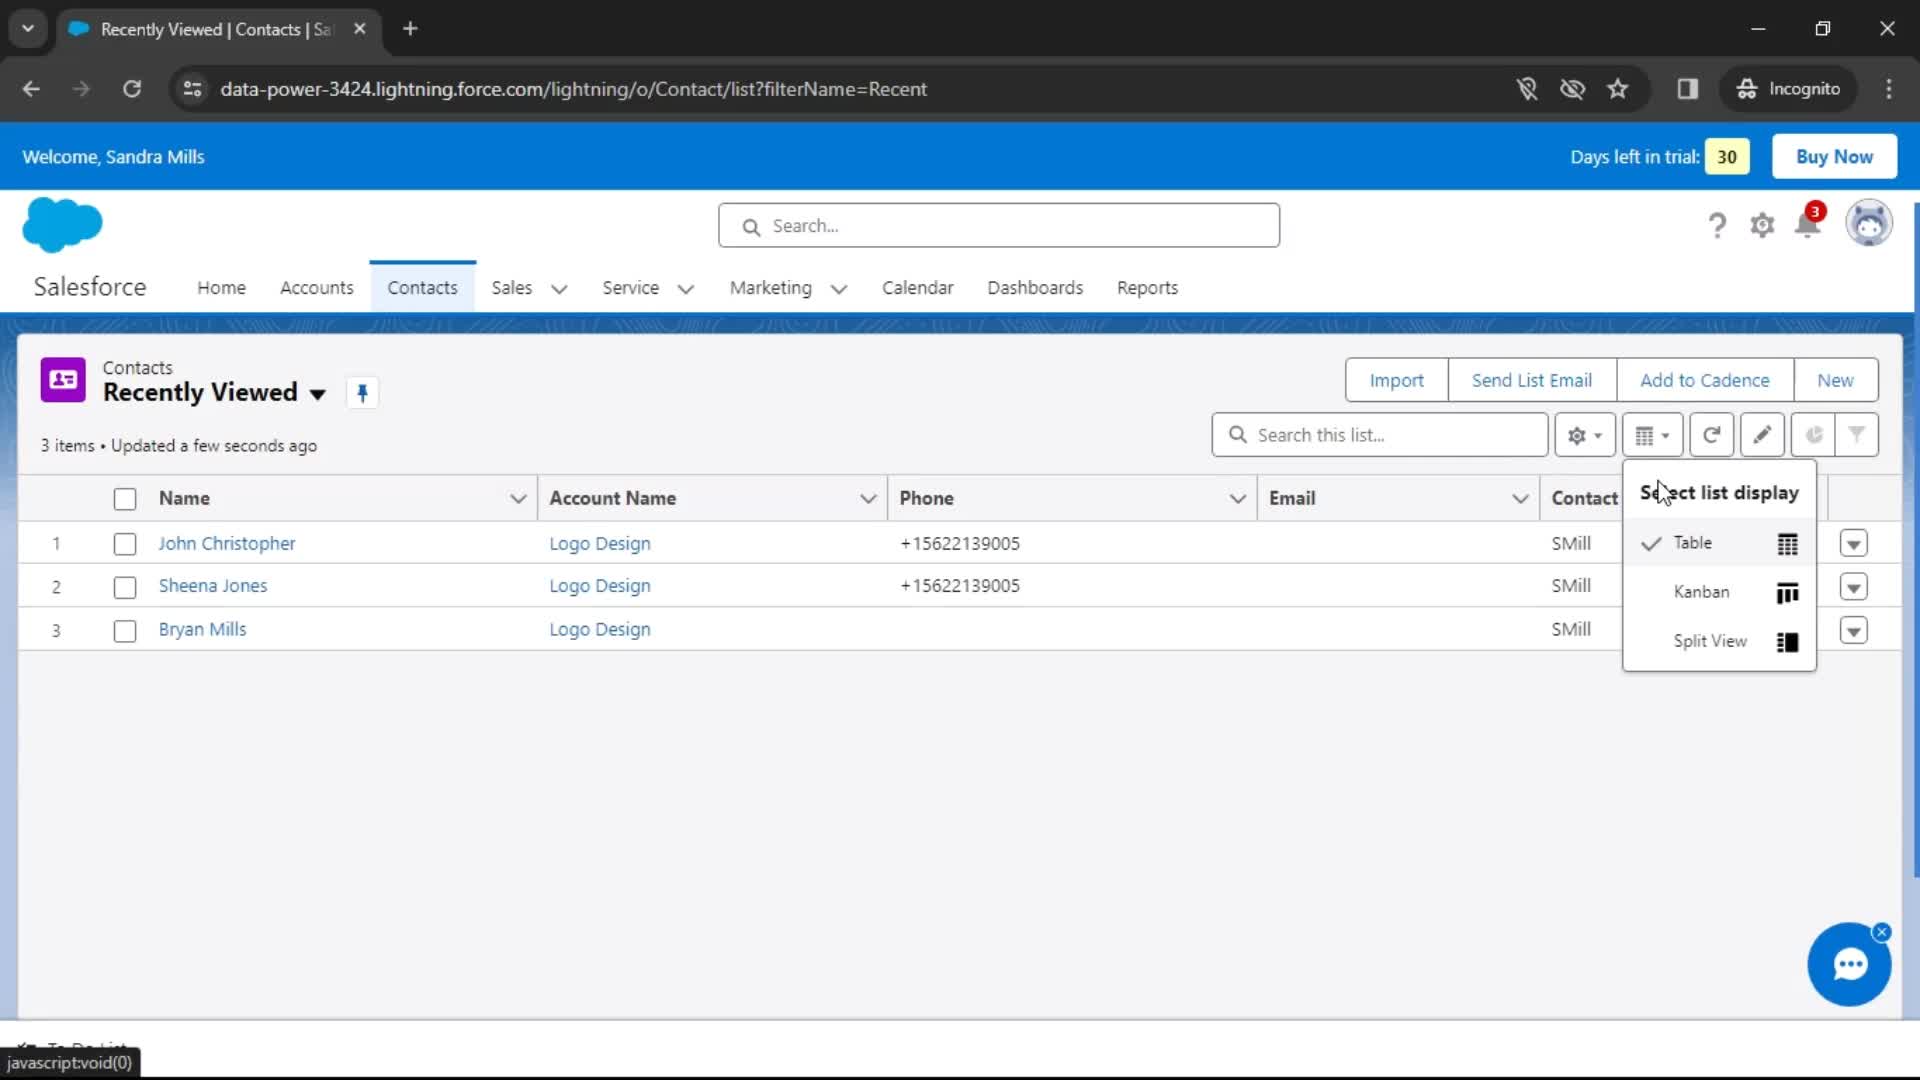Pin the Recently Viewed list view
Viewport: 1920px width, 1080px height.
click(x=362, y=393)
